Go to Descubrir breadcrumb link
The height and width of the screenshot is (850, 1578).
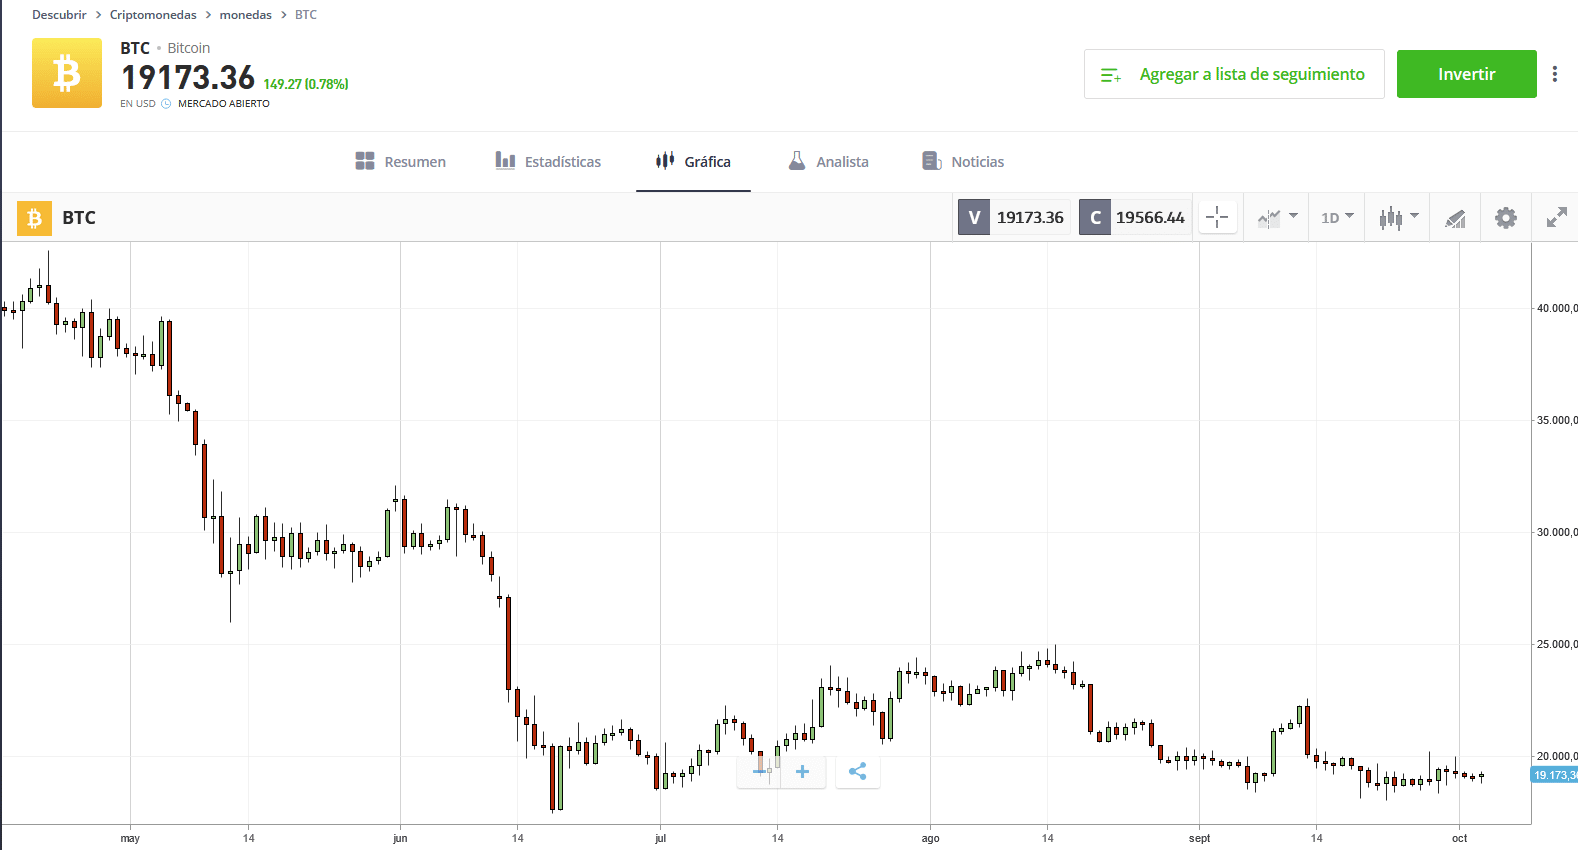tap(59, 15)
